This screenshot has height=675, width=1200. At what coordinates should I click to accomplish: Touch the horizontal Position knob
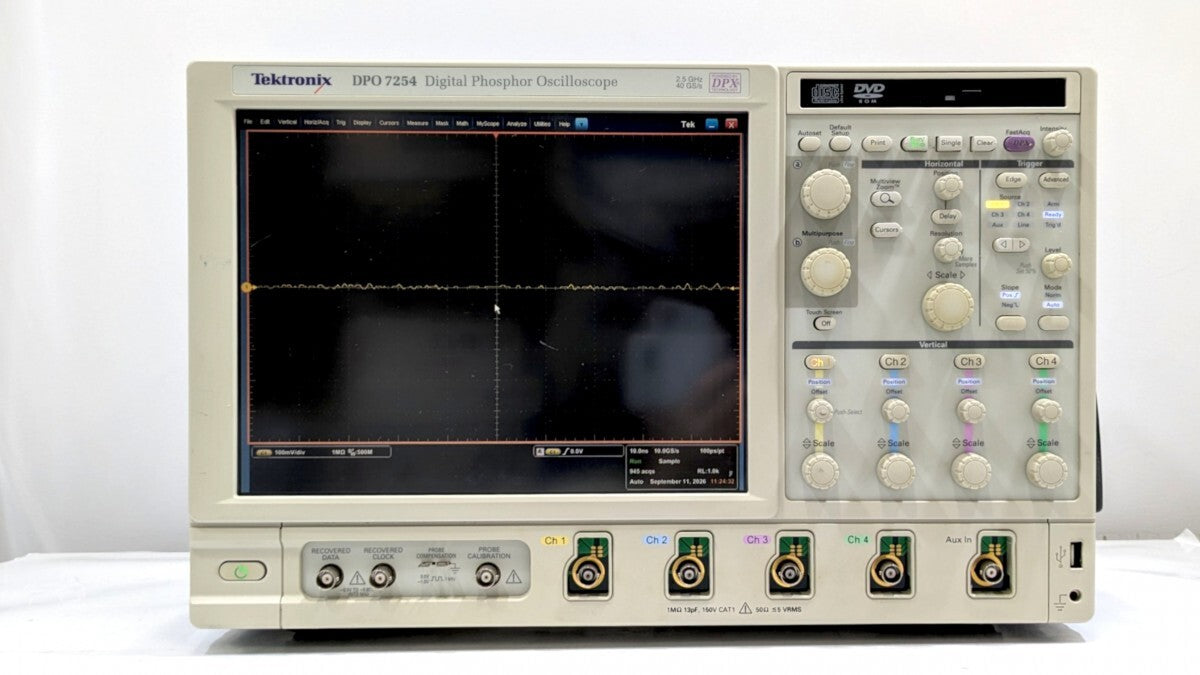click(x=948, y=186)
